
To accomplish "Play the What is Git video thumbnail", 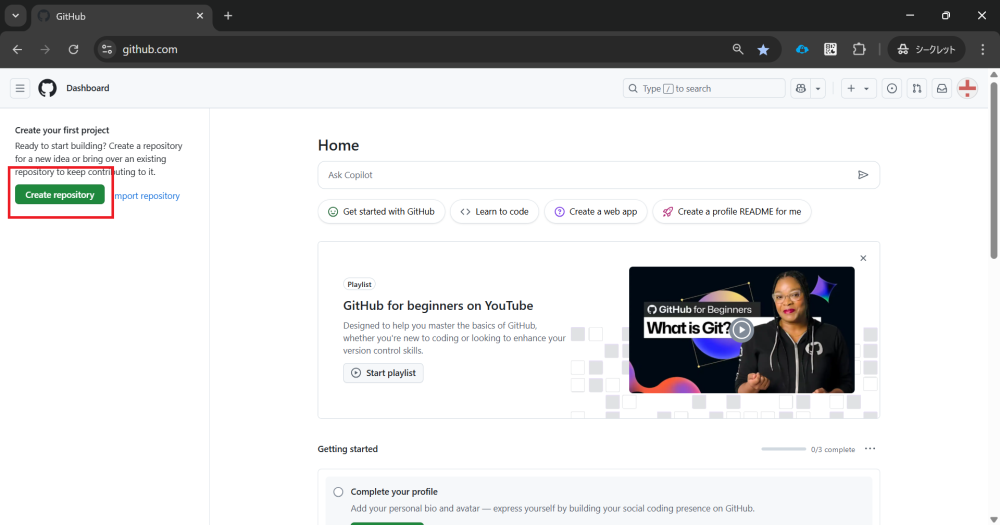I will click(741, 330).
